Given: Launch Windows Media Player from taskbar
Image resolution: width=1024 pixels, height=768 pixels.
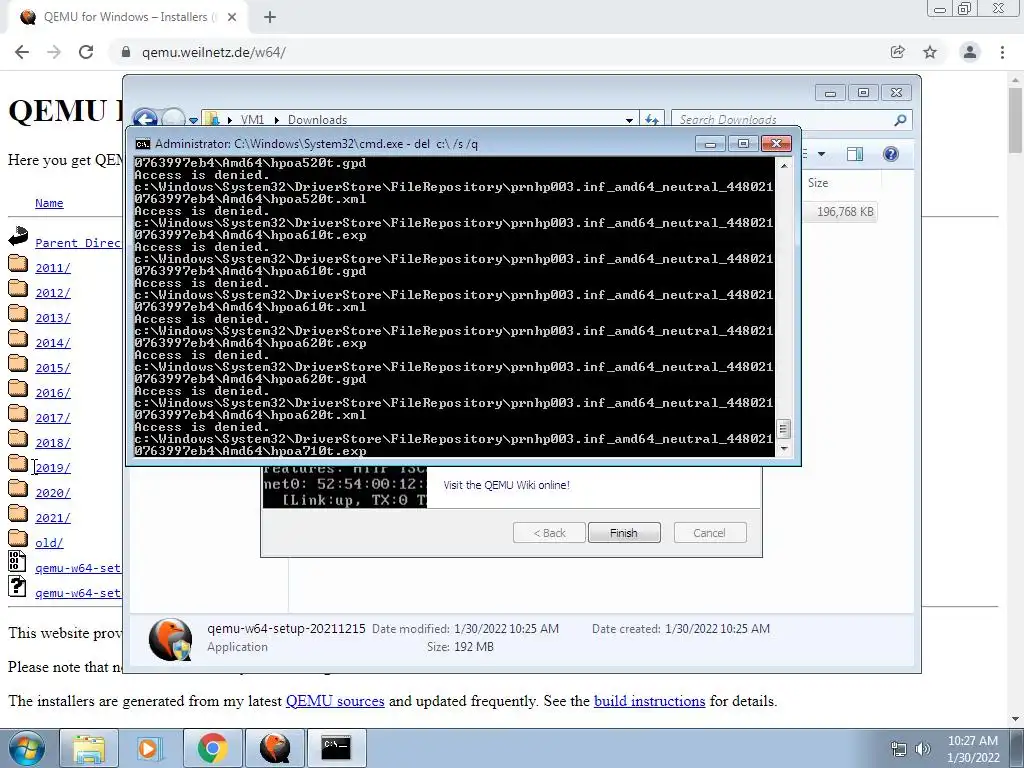Looking at the screenshot, I should click(148, 748).
